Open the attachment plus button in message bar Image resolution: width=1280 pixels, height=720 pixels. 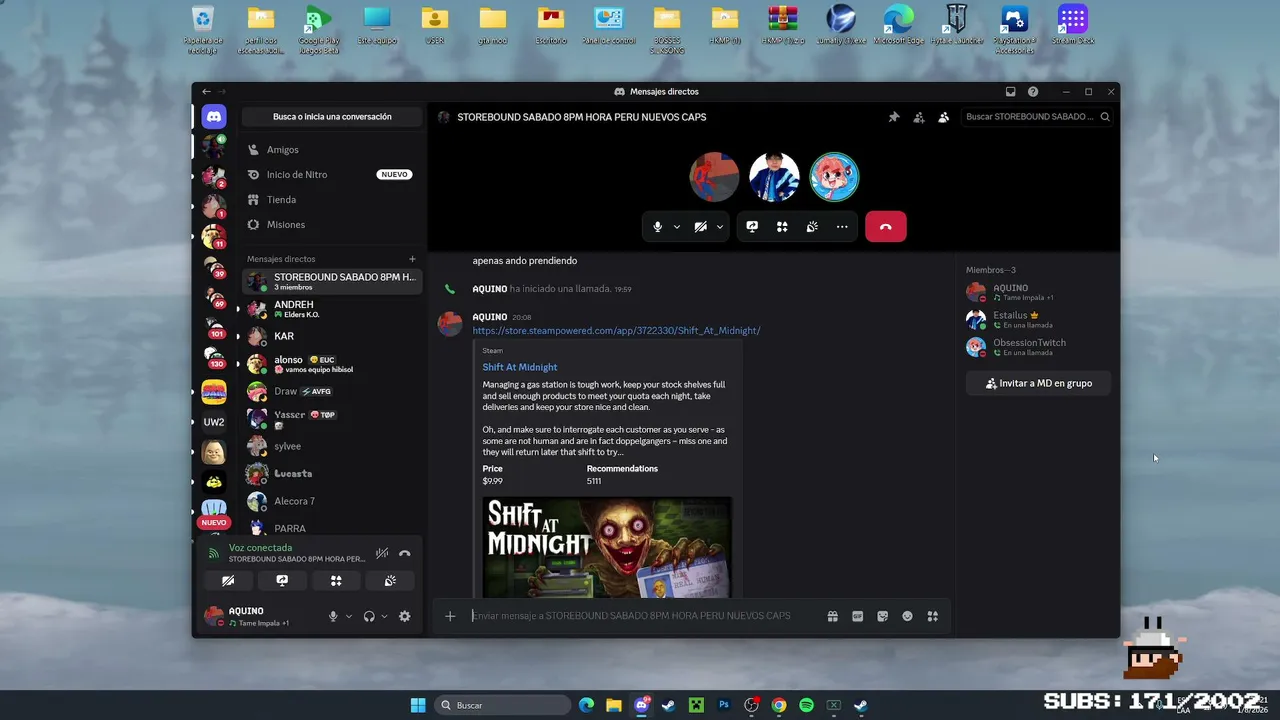click(450, 616)
